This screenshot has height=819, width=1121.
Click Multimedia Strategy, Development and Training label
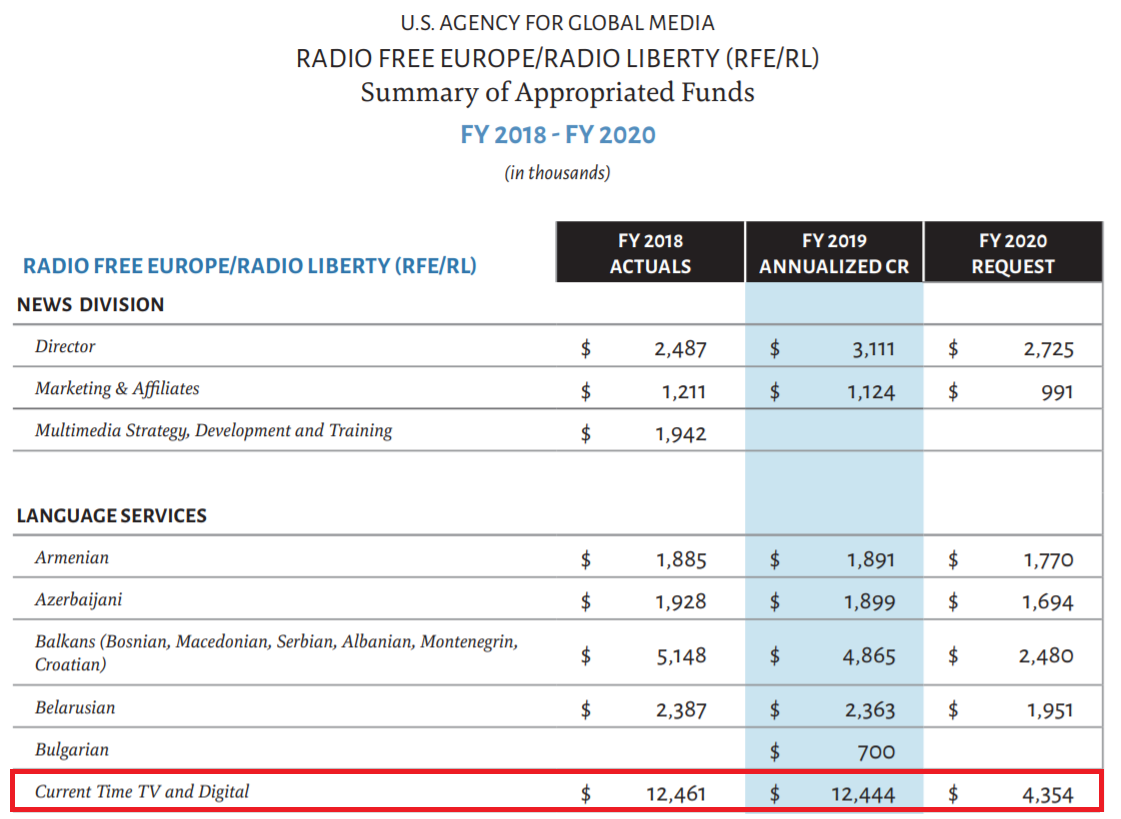pyautogui.click(x=214, y=430)
